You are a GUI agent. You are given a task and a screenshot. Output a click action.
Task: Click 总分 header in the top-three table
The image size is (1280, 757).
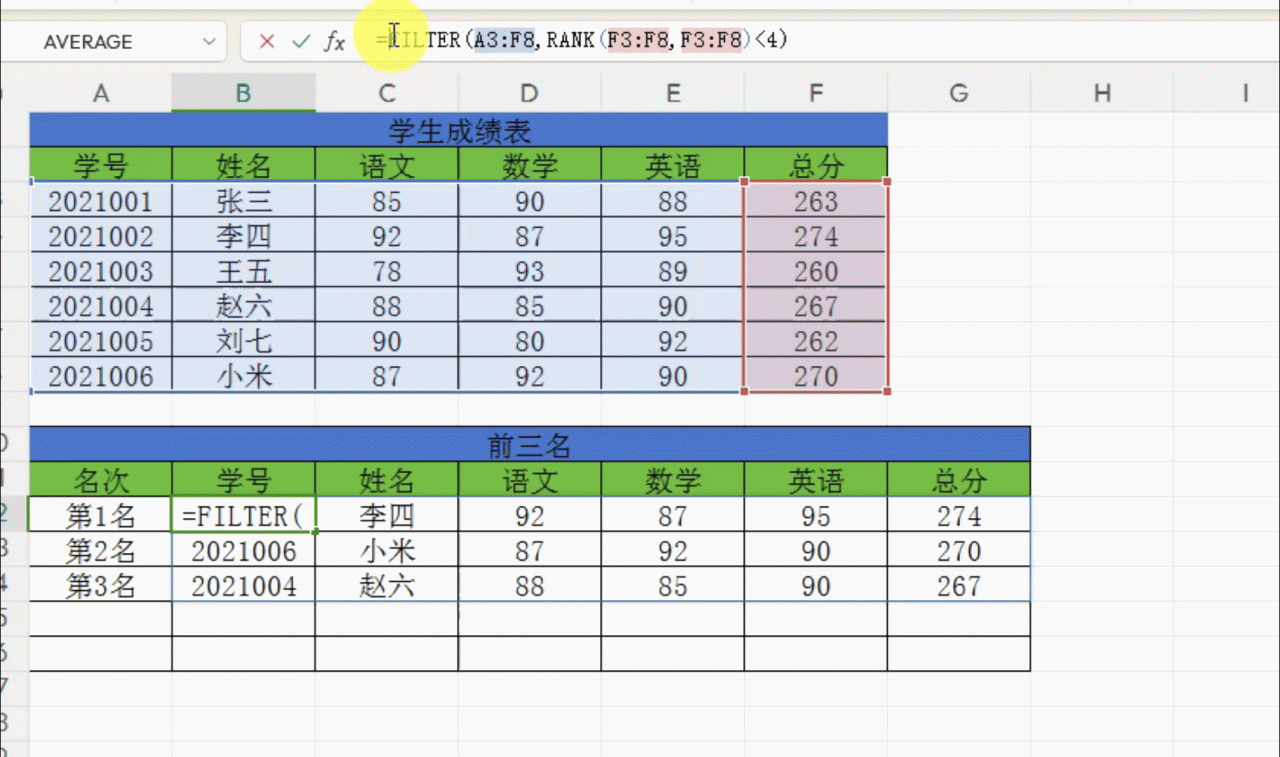959,480
